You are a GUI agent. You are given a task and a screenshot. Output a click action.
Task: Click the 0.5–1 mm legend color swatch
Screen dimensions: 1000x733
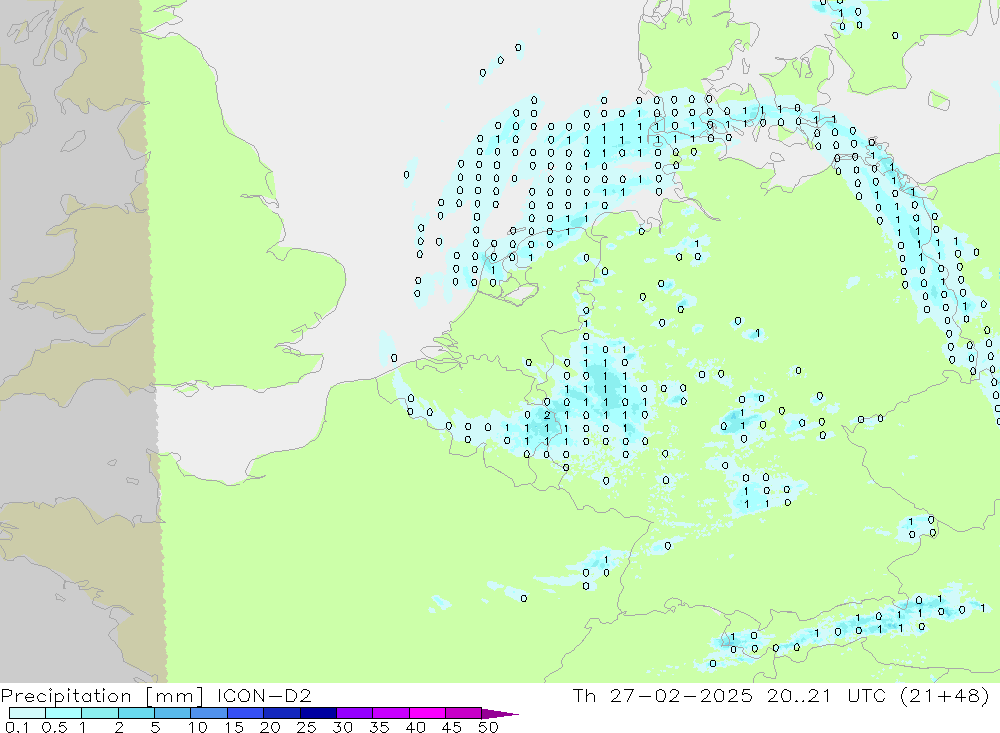pos(64,713)
